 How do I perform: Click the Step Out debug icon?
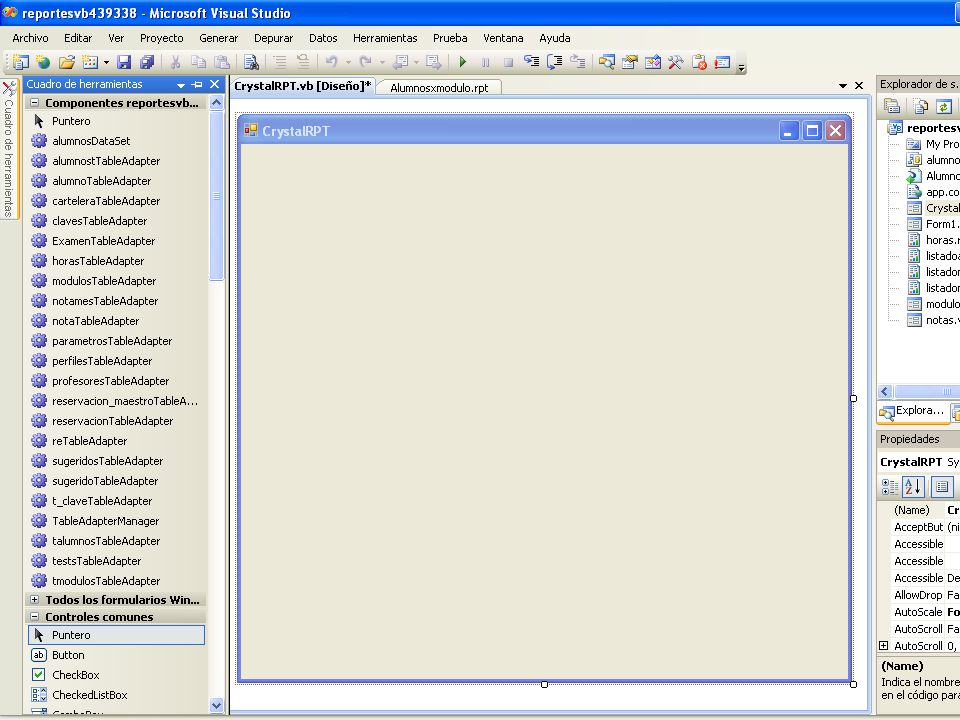[577, 62]
